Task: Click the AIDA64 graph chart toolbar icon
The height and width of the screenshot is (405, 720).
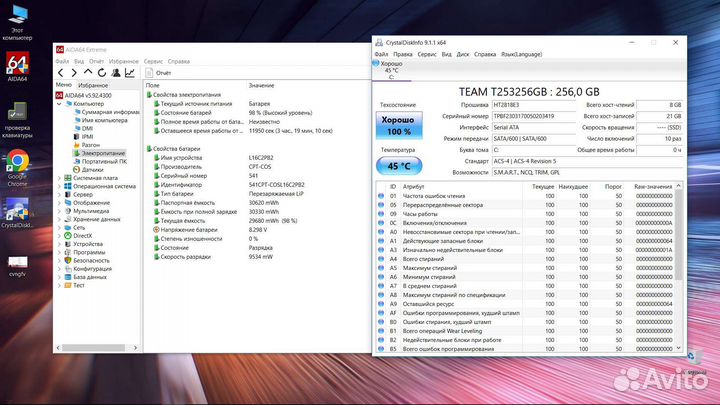Action: pos(130,73)
